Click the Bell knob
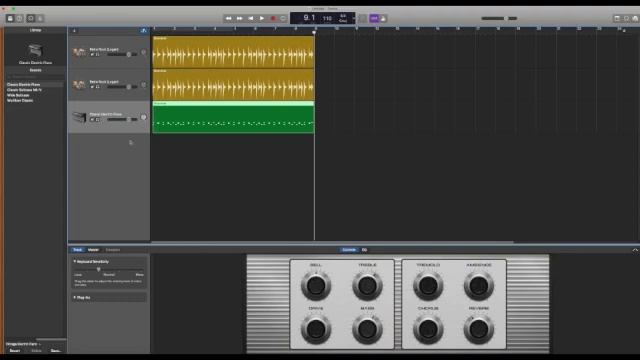640x360 pixels. pos(316,286)
